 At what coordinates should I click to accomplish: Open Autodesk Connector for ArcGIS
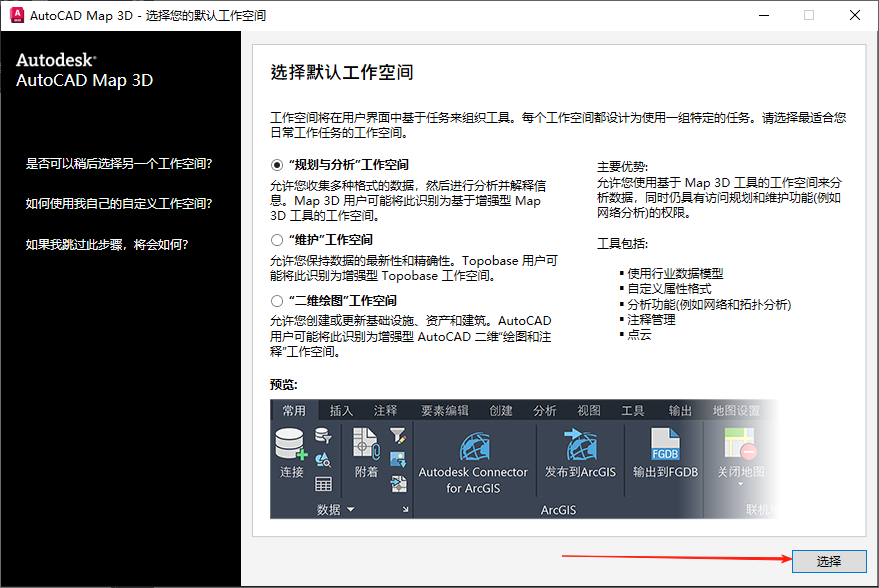point(474,448)
